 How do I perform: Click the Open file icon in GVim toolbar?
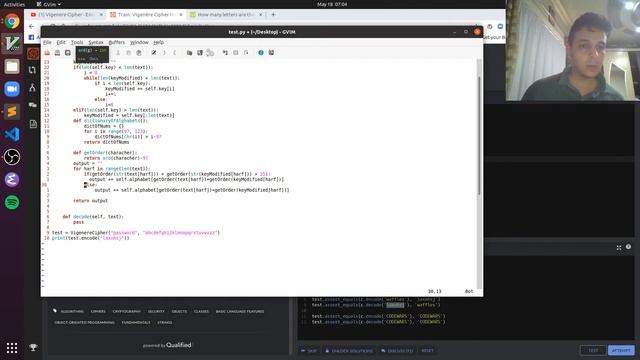tap(47, 53)
